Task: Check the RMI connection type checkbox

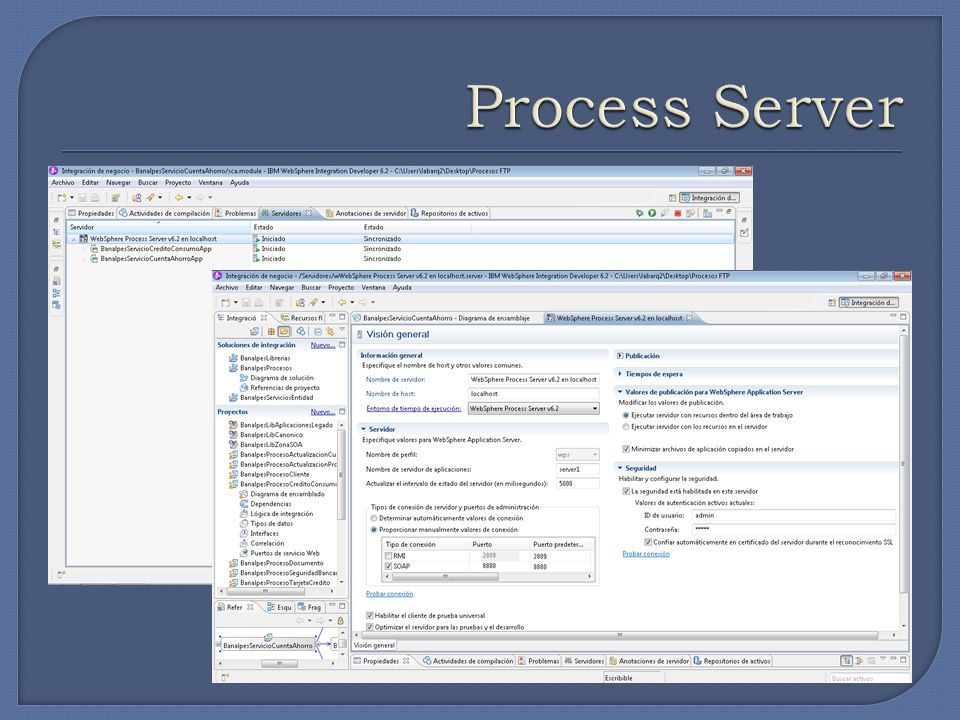Action: point(388,556)
